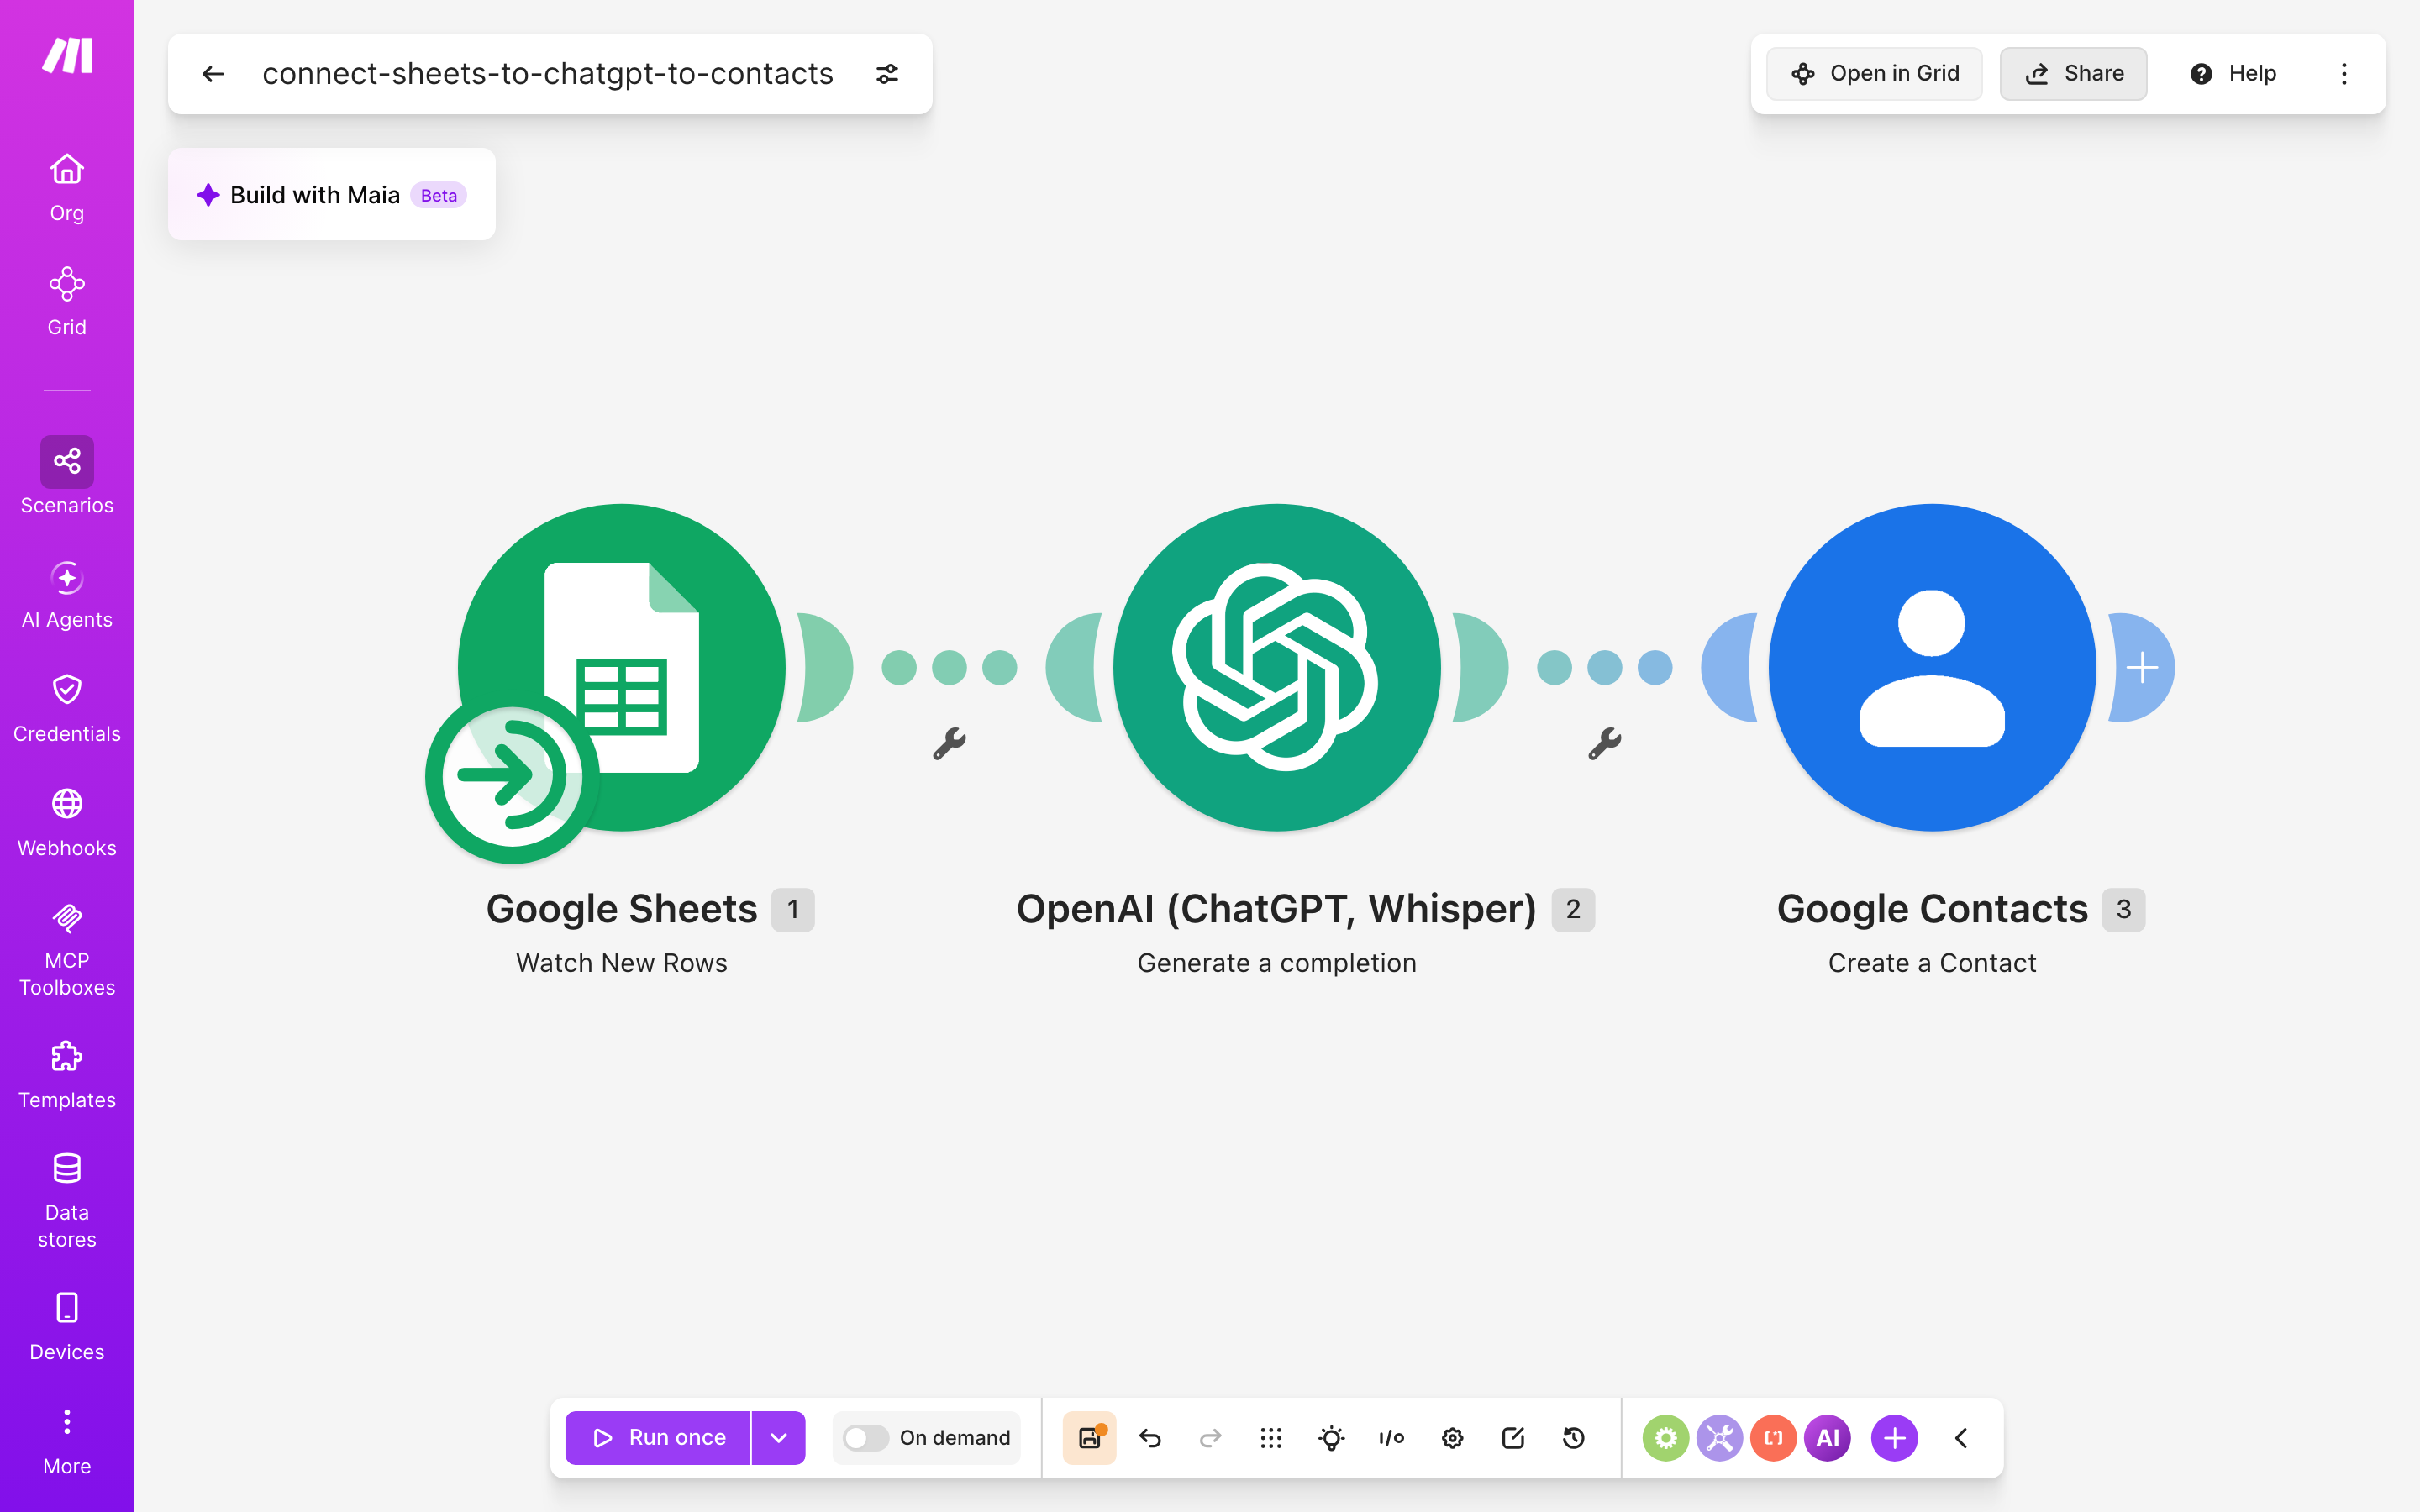Open Data stores in the sidebar

point(67,1200)
